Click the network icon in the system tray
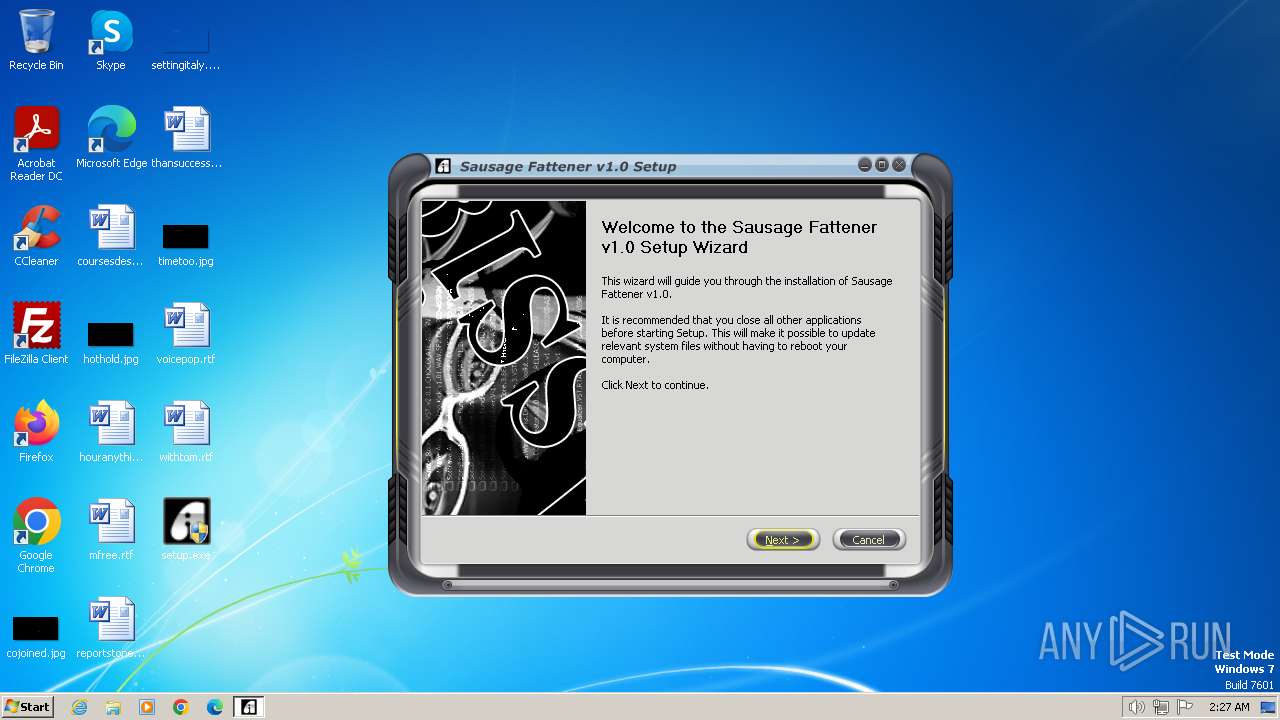 pyautogui.click(x=1161, y=707)
